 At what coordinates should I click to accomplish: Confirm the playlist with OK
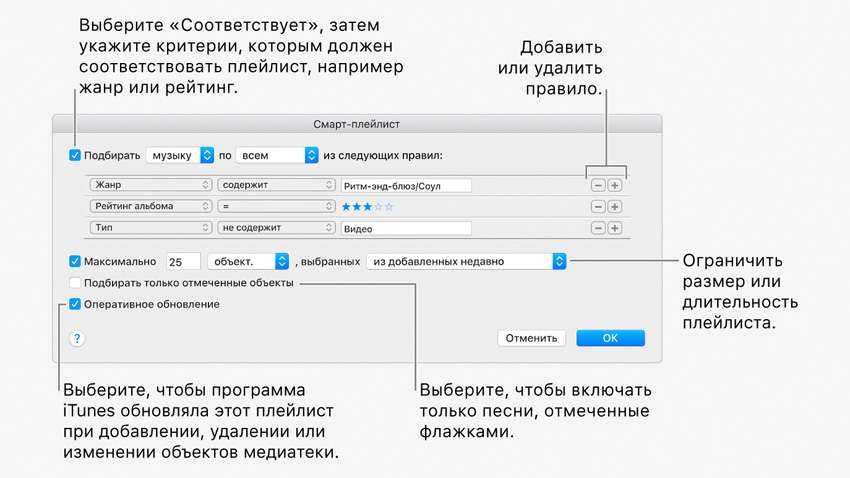[x=610, y=338]
